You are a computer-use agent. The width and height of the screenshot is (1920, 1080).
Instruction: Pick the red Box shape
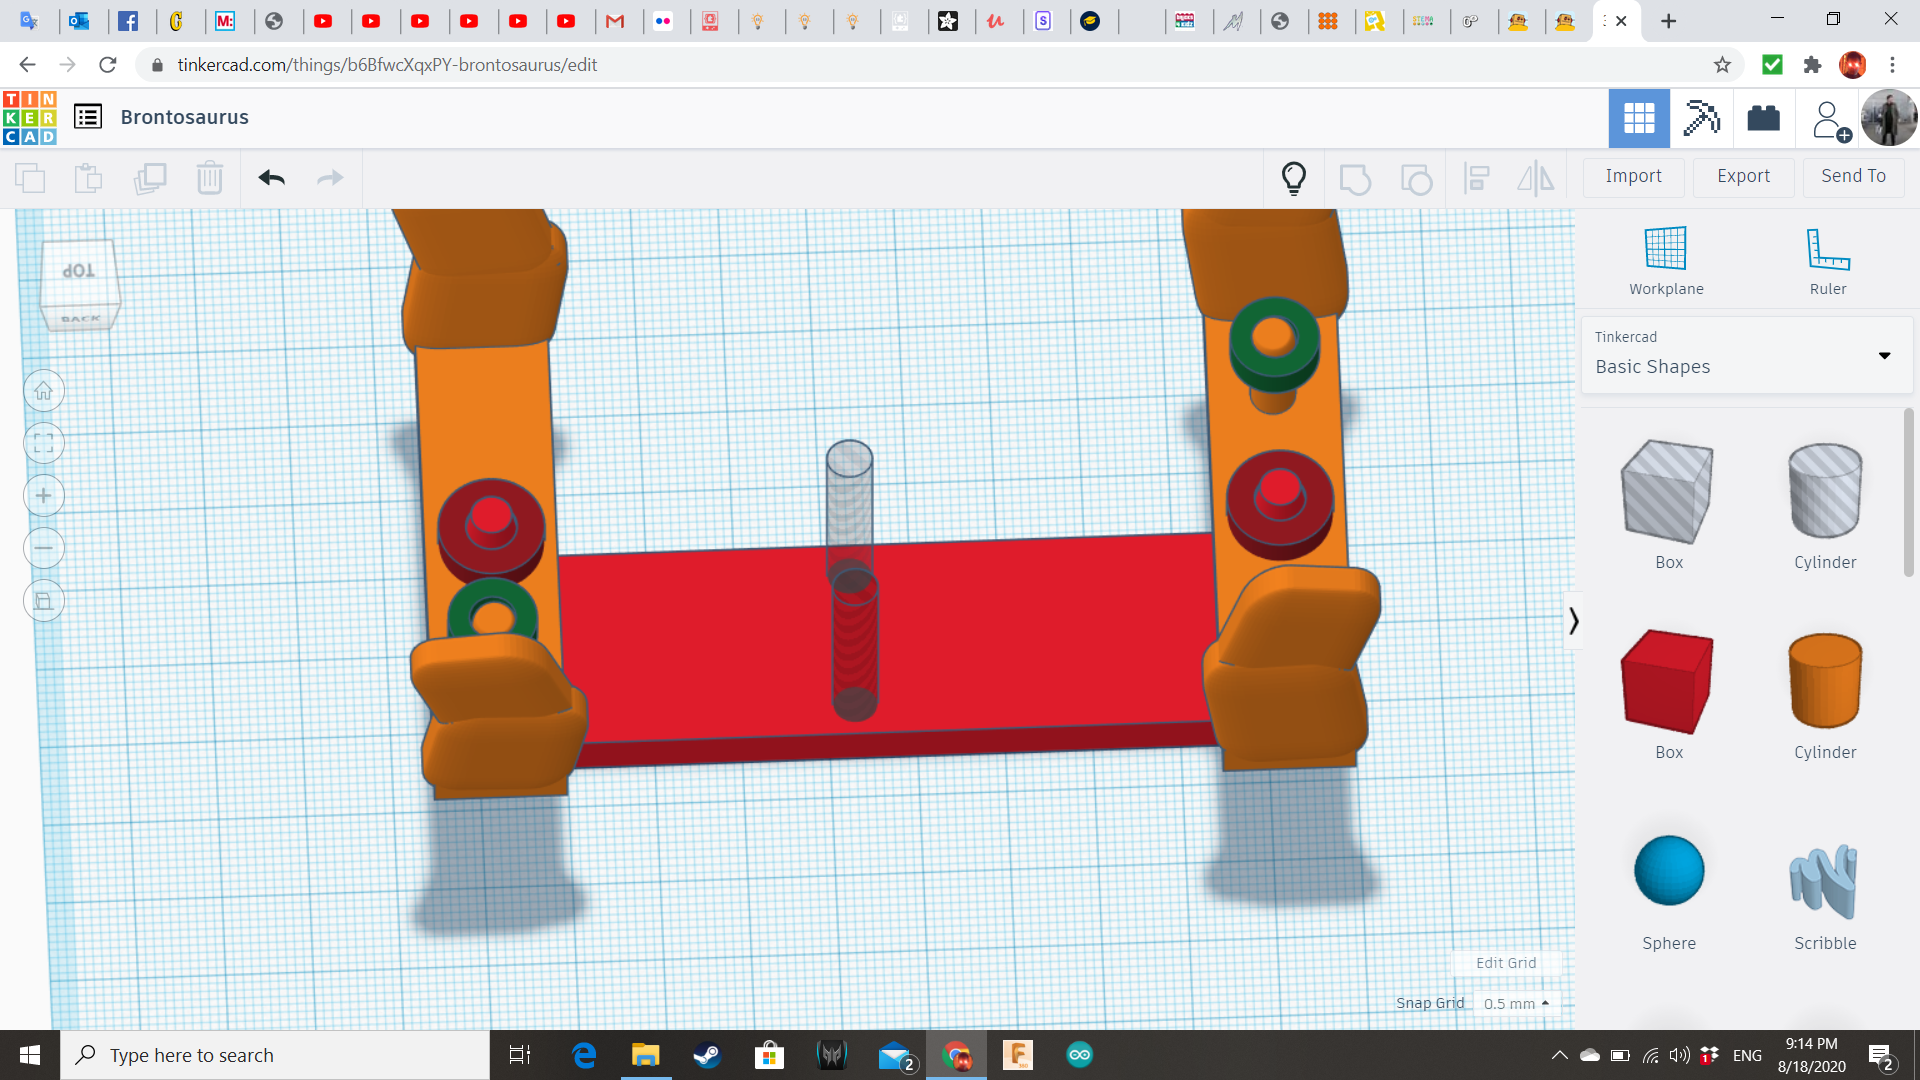(x=1668, y=684)
